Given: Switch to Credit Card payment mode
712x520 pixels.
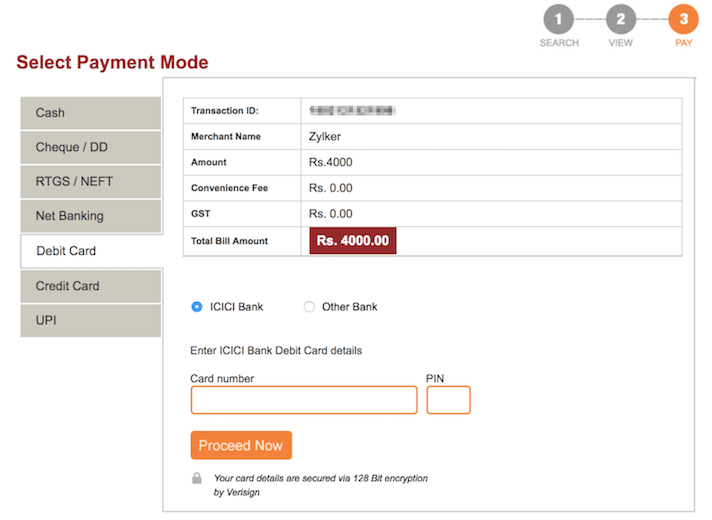Looking at the screenshot, I should pos(90,286).
